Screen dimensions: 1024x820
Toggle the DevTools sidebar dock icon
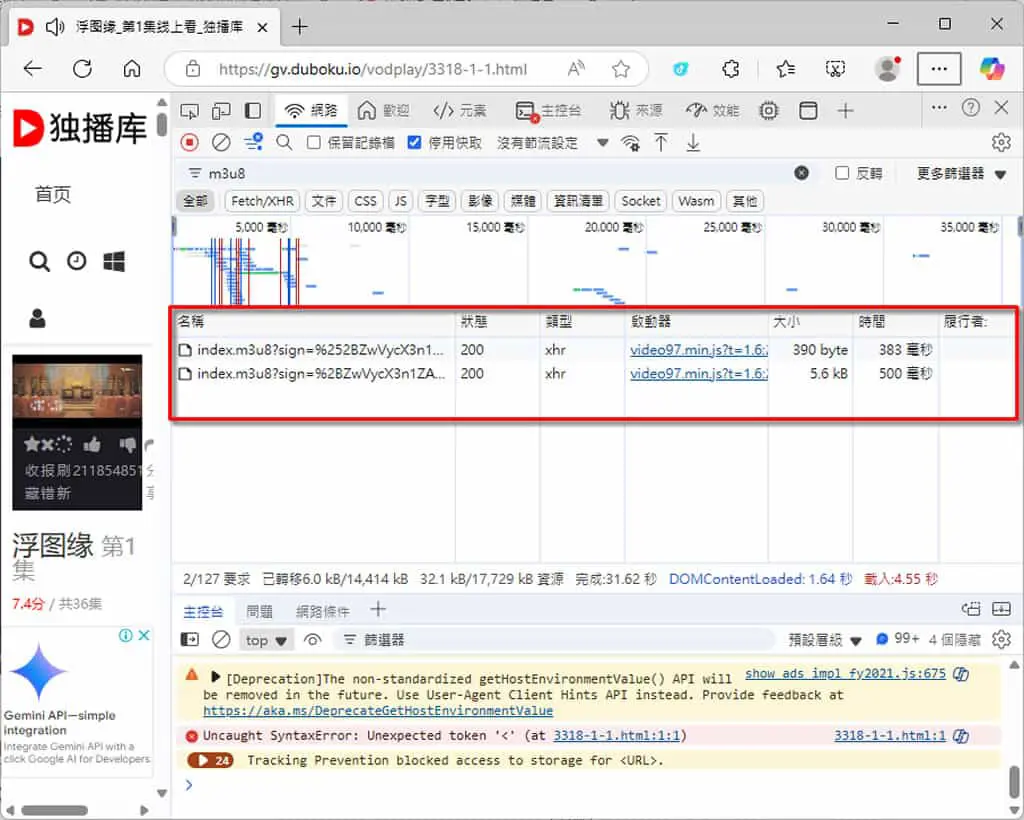253,111
